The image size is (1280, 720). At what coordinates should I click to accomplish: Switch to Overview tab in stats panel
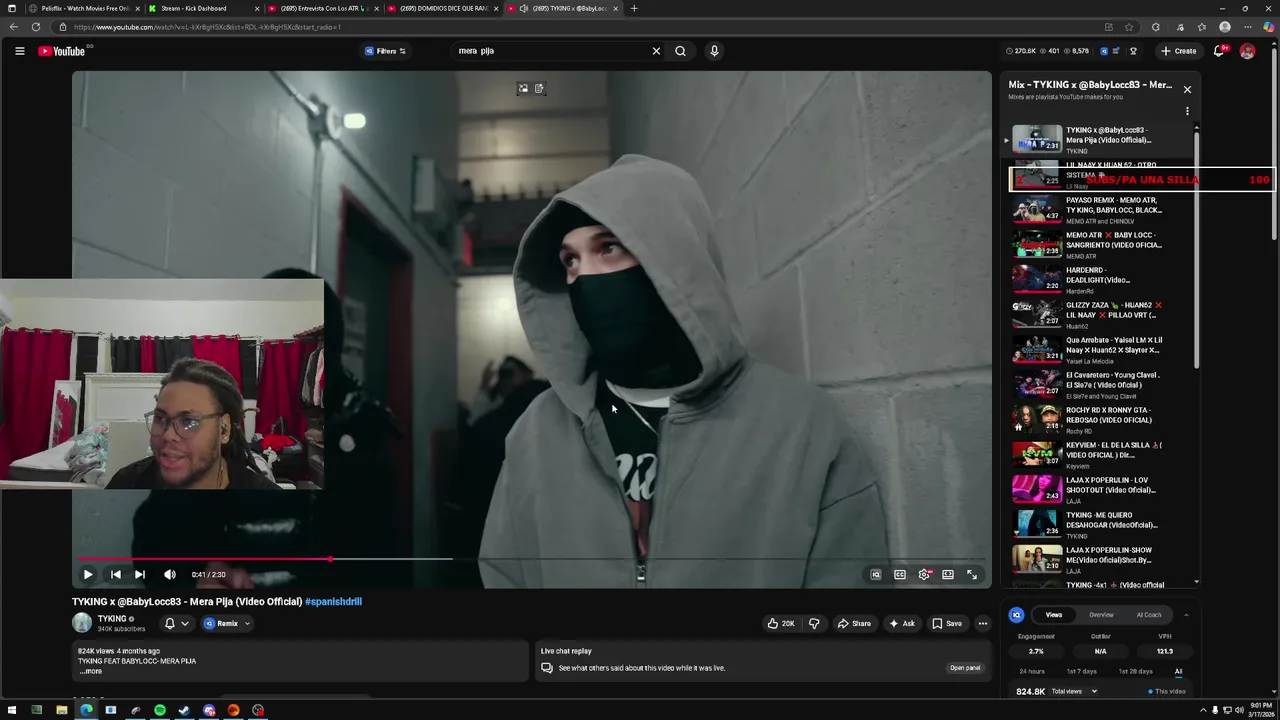coord(1101,615)
